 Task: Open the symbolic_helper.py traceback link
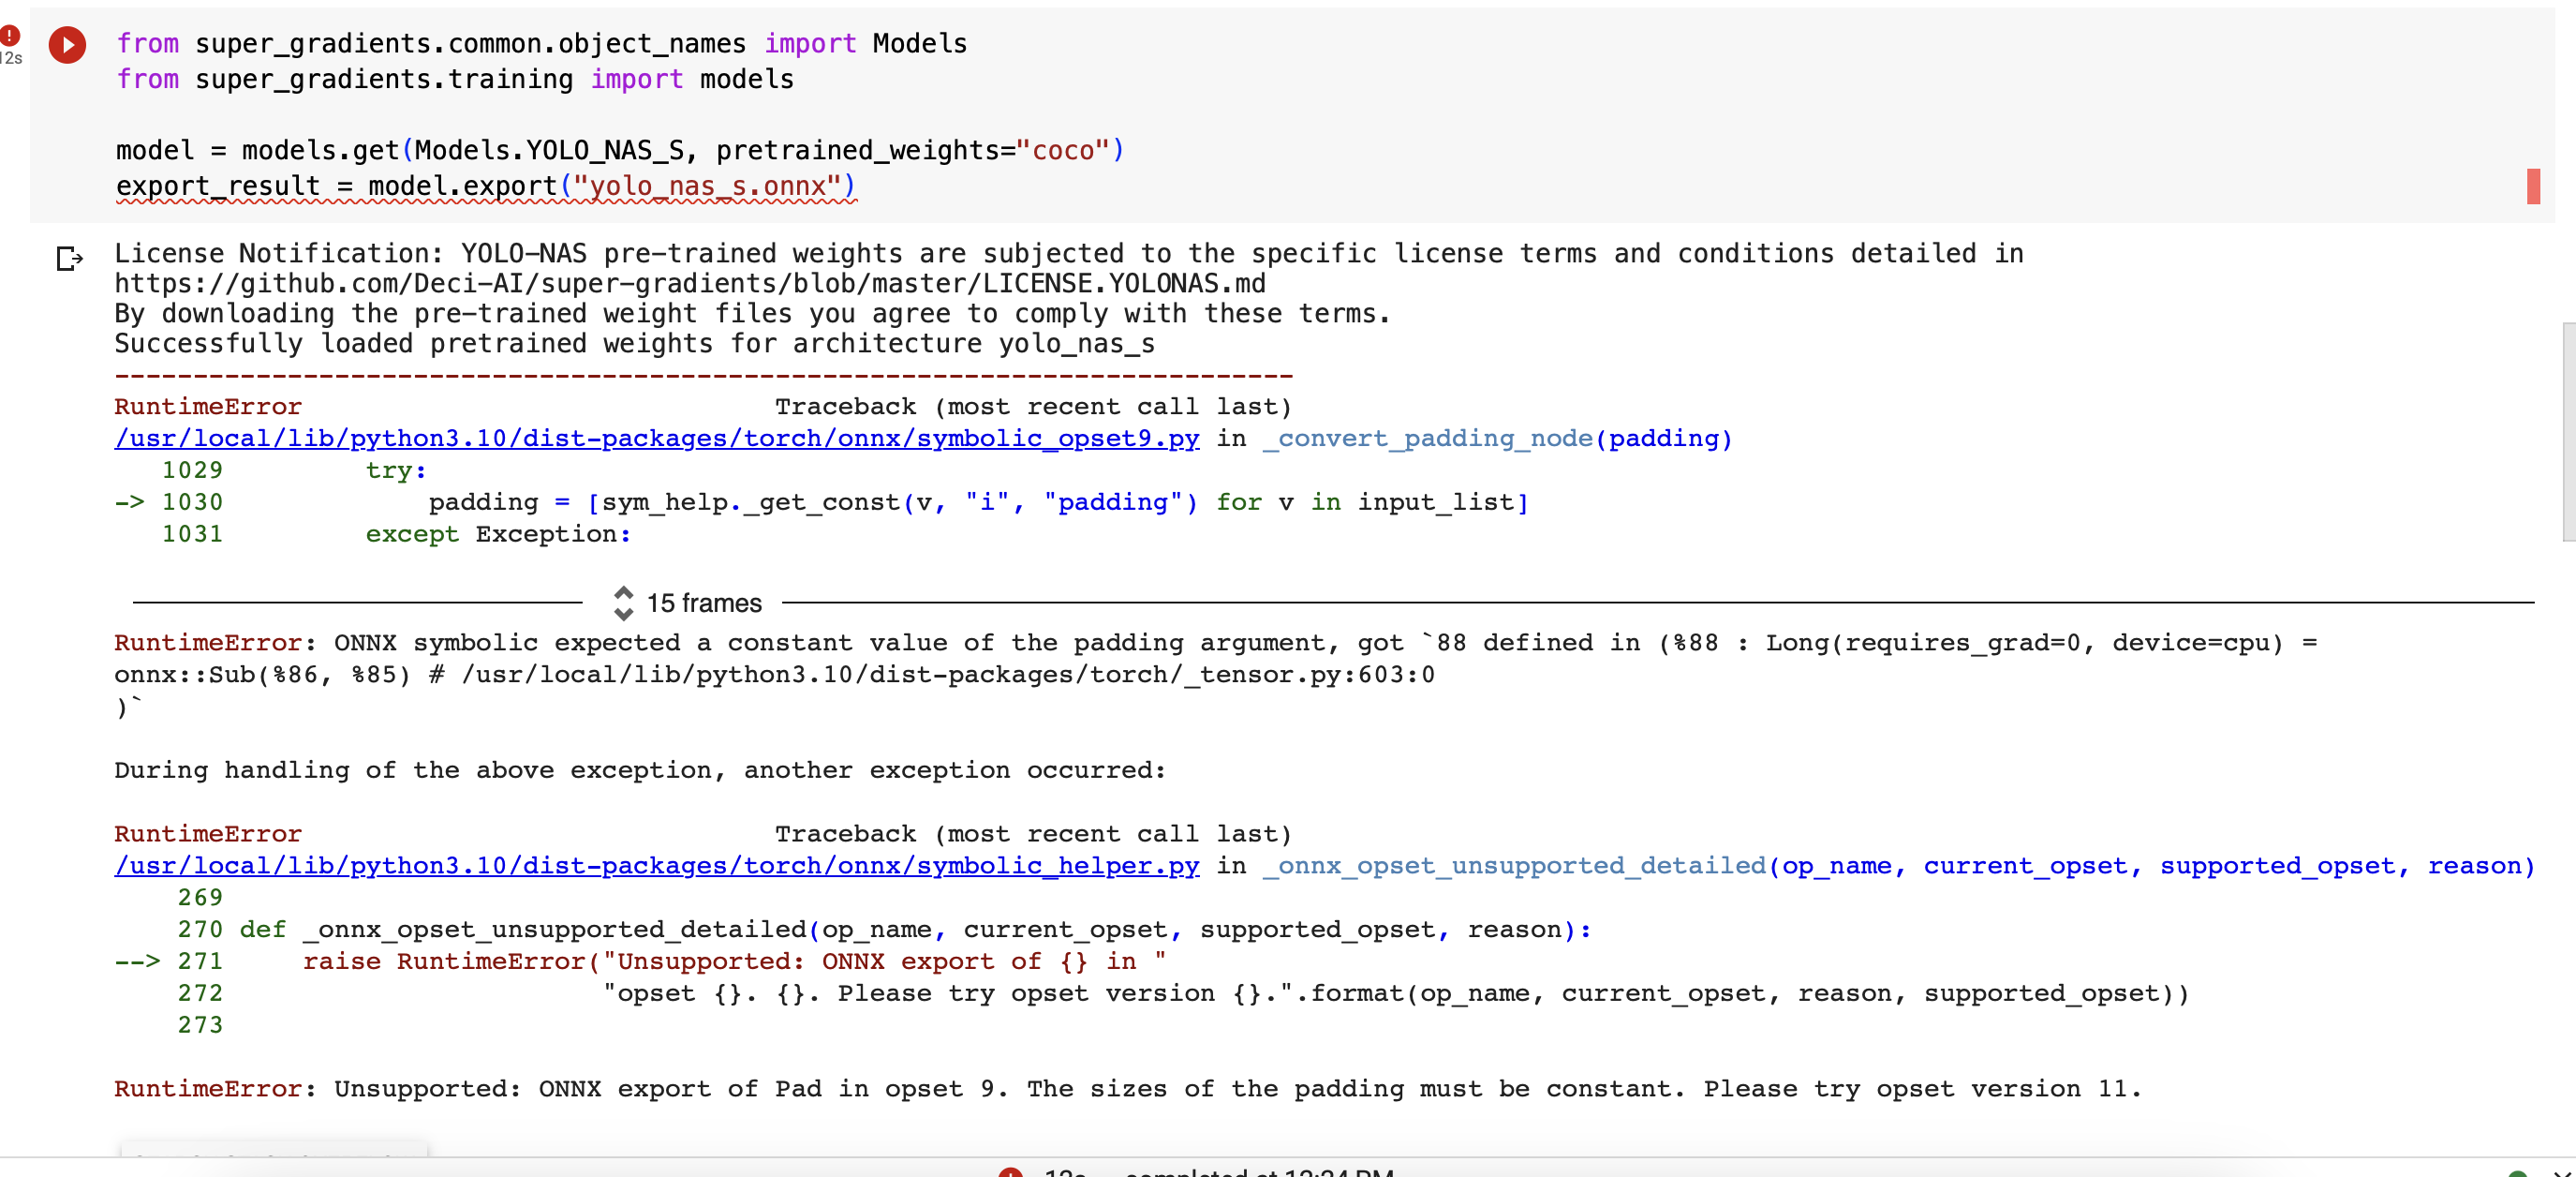click(x=656, y=866)
